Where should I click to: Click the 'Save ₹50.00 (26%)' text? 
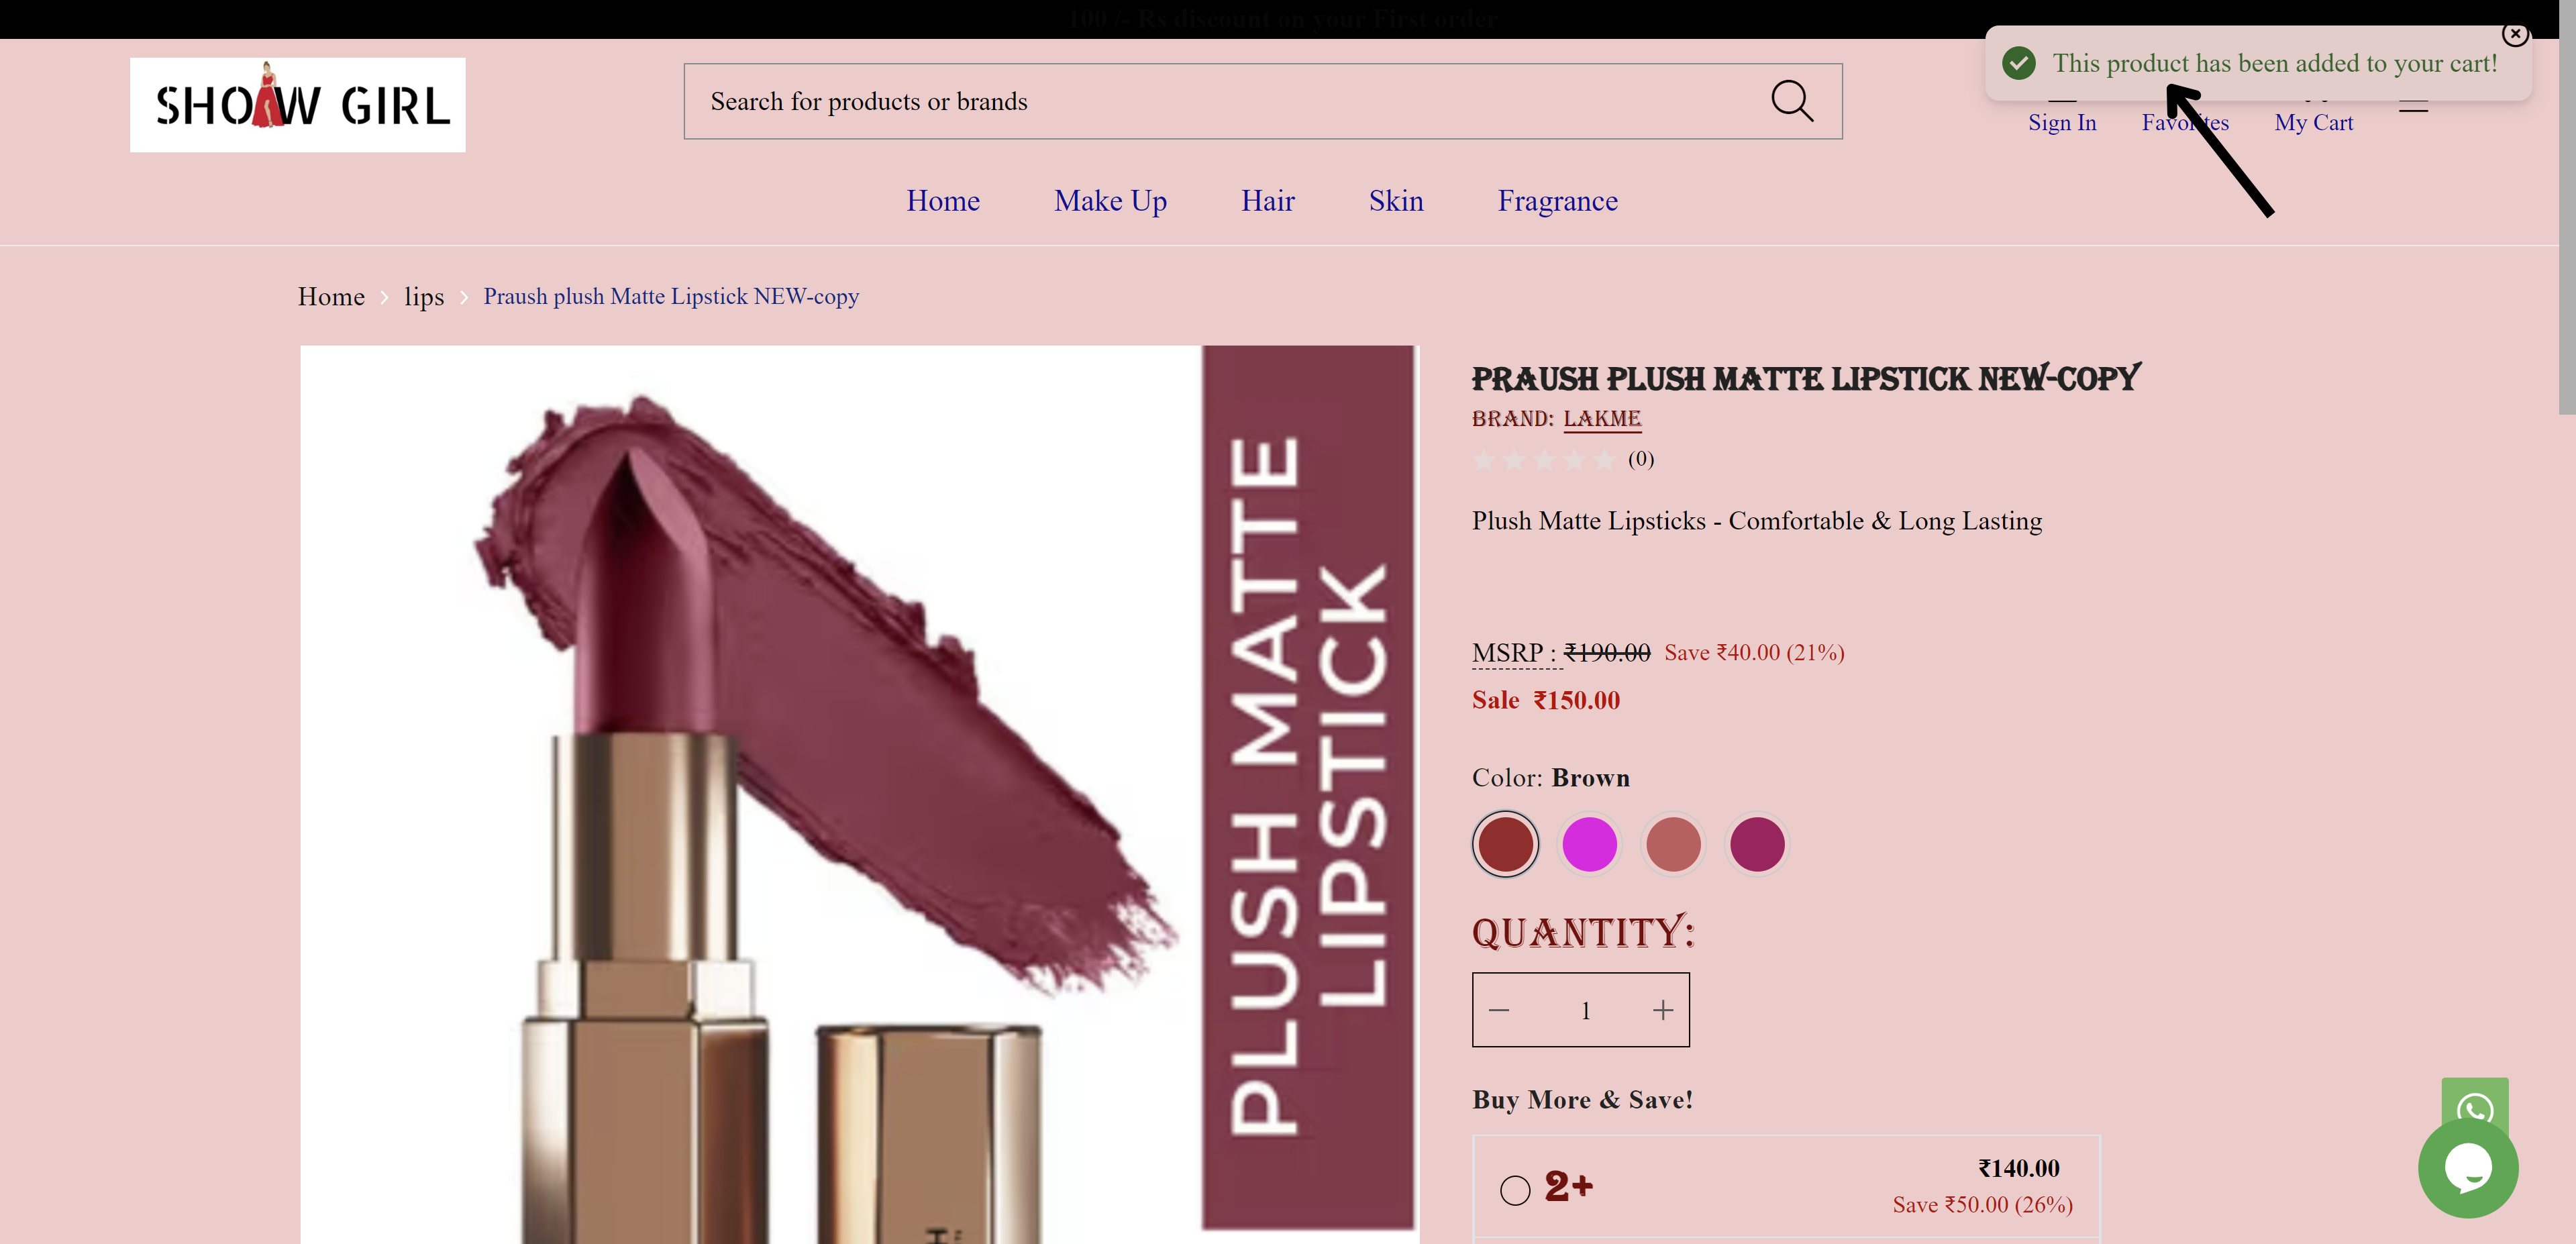(1982, 1205)
